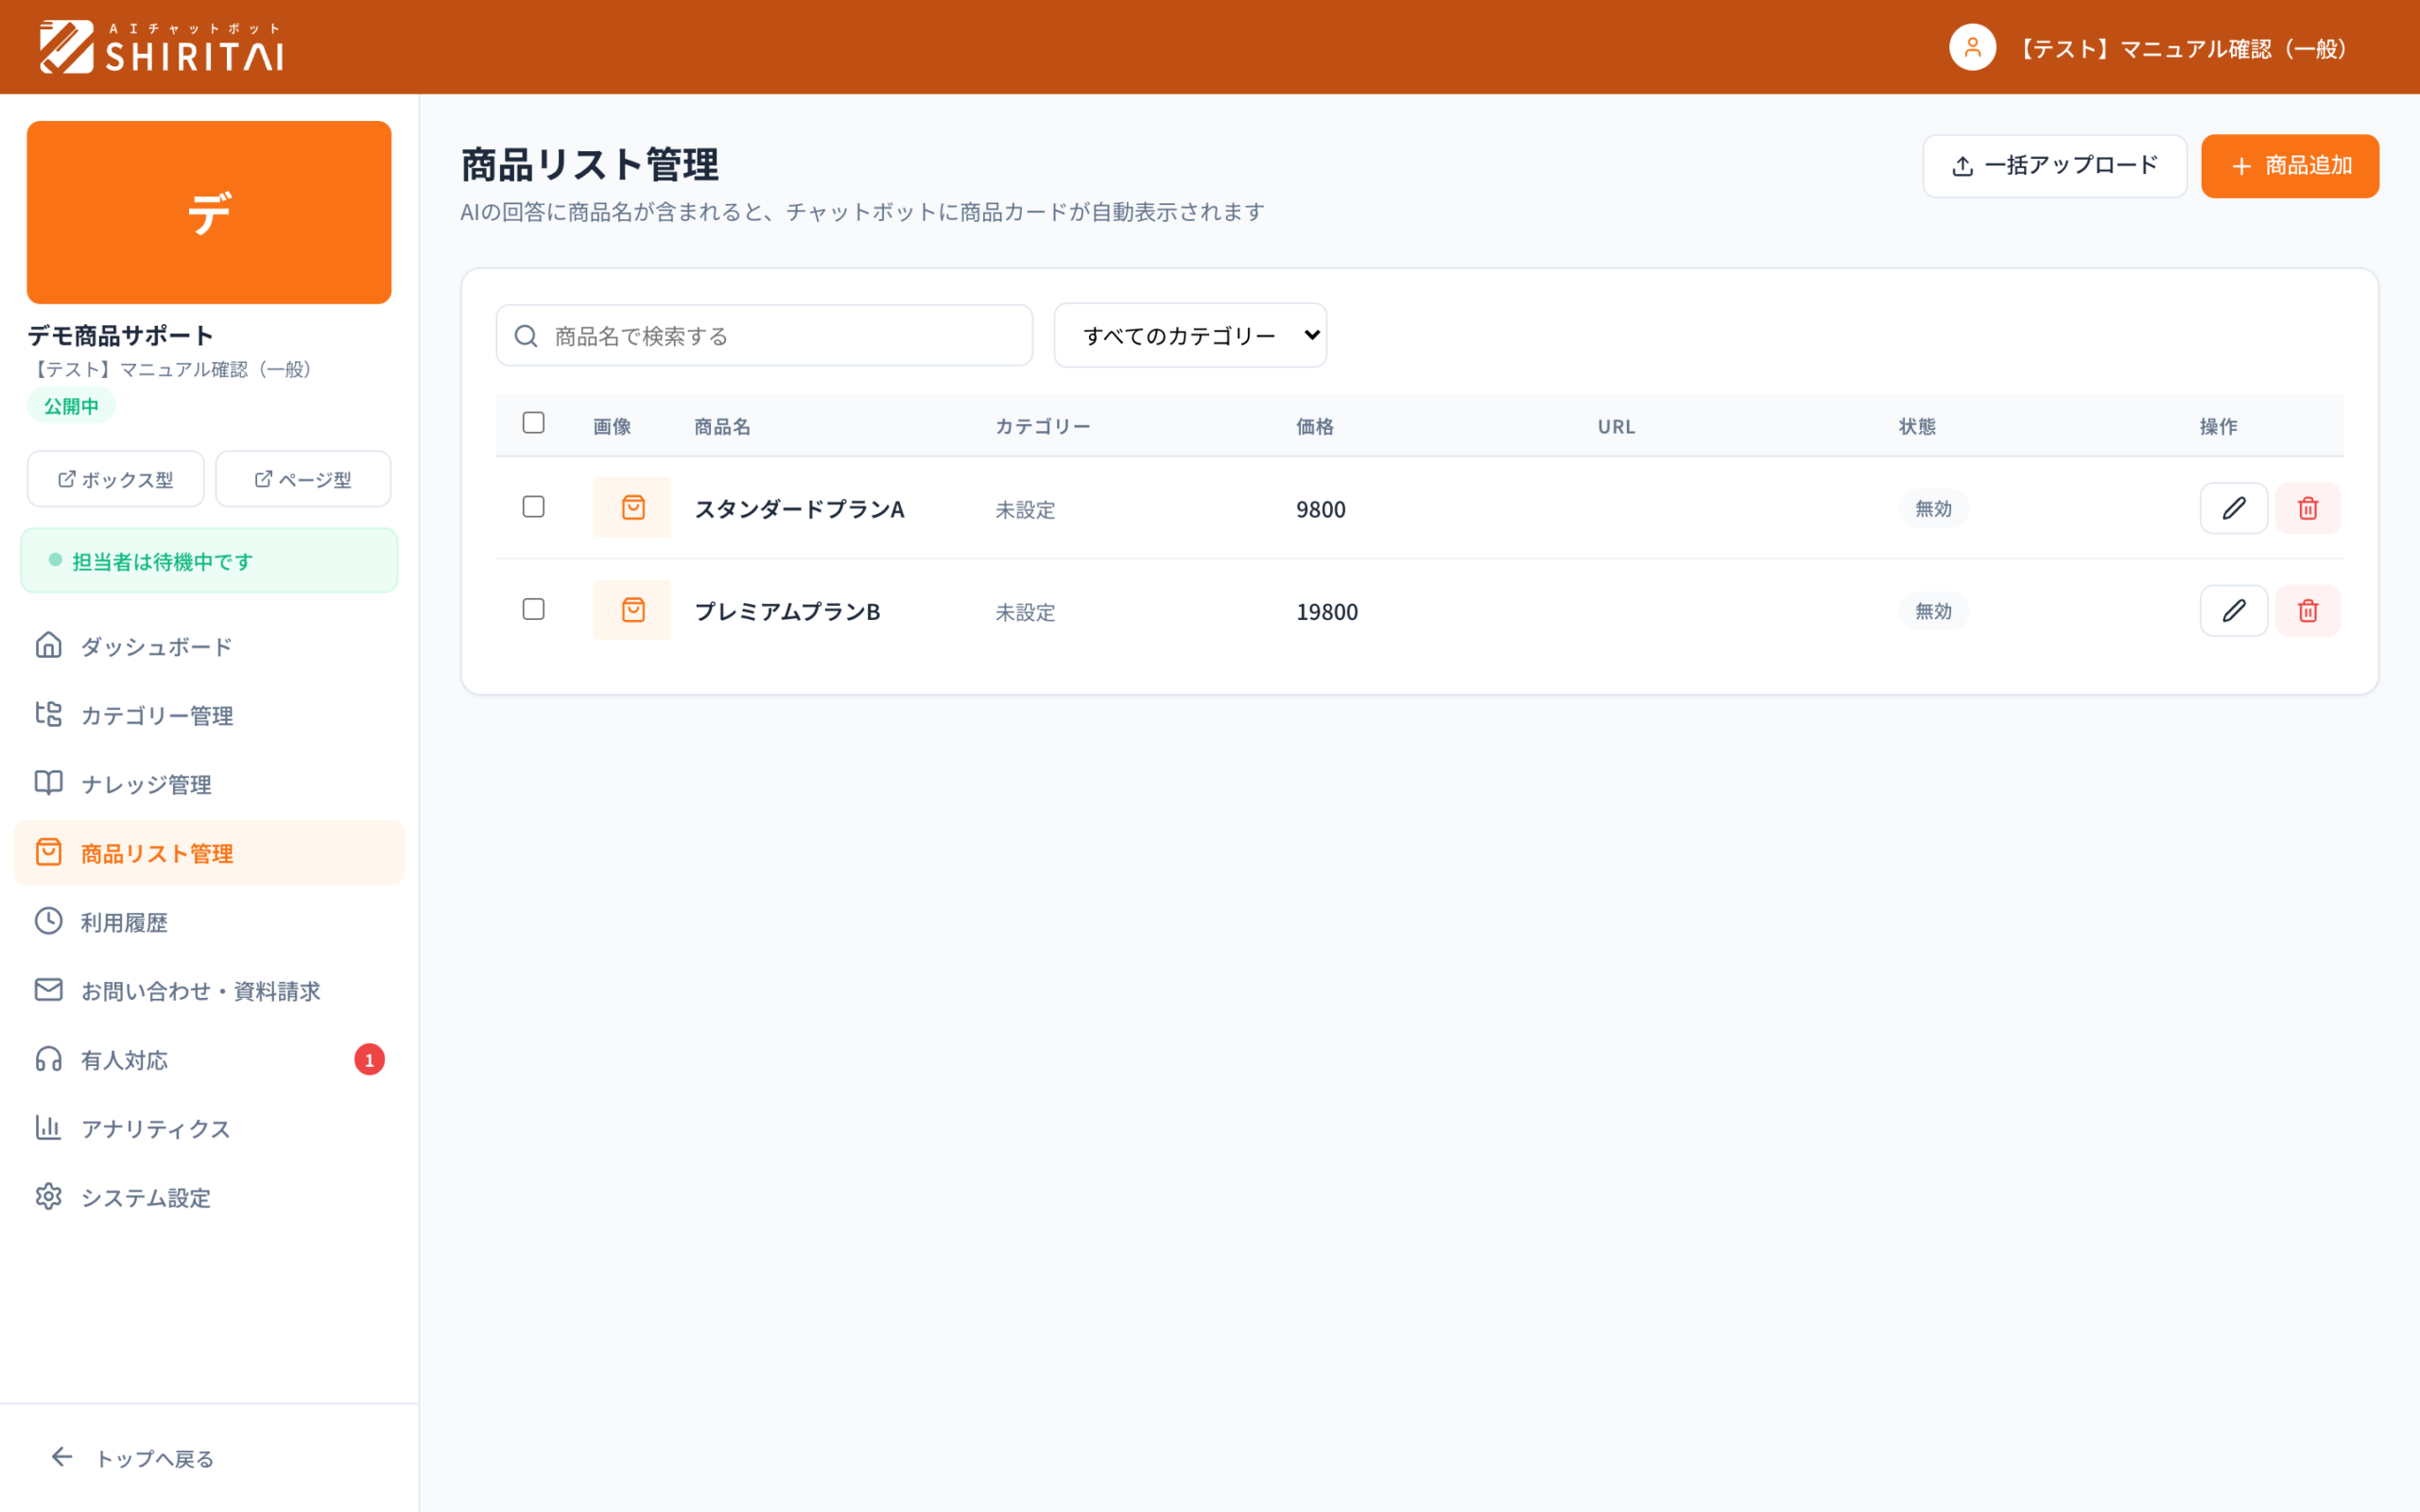The image size is (2420, 1512).
Task: Select 商品リスト管理 in sidebar
Action: coord(209,853)
